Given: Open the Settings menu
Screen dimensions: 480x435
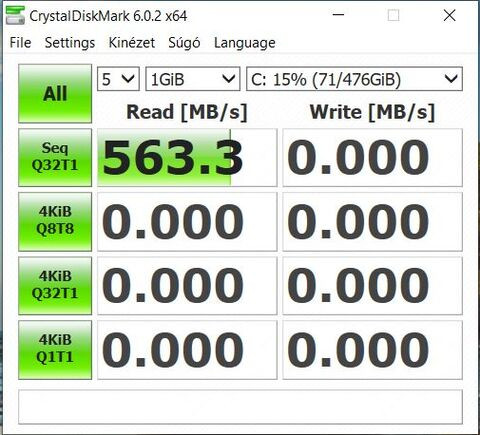Looking at the screenshot, I should coord(70,43).
